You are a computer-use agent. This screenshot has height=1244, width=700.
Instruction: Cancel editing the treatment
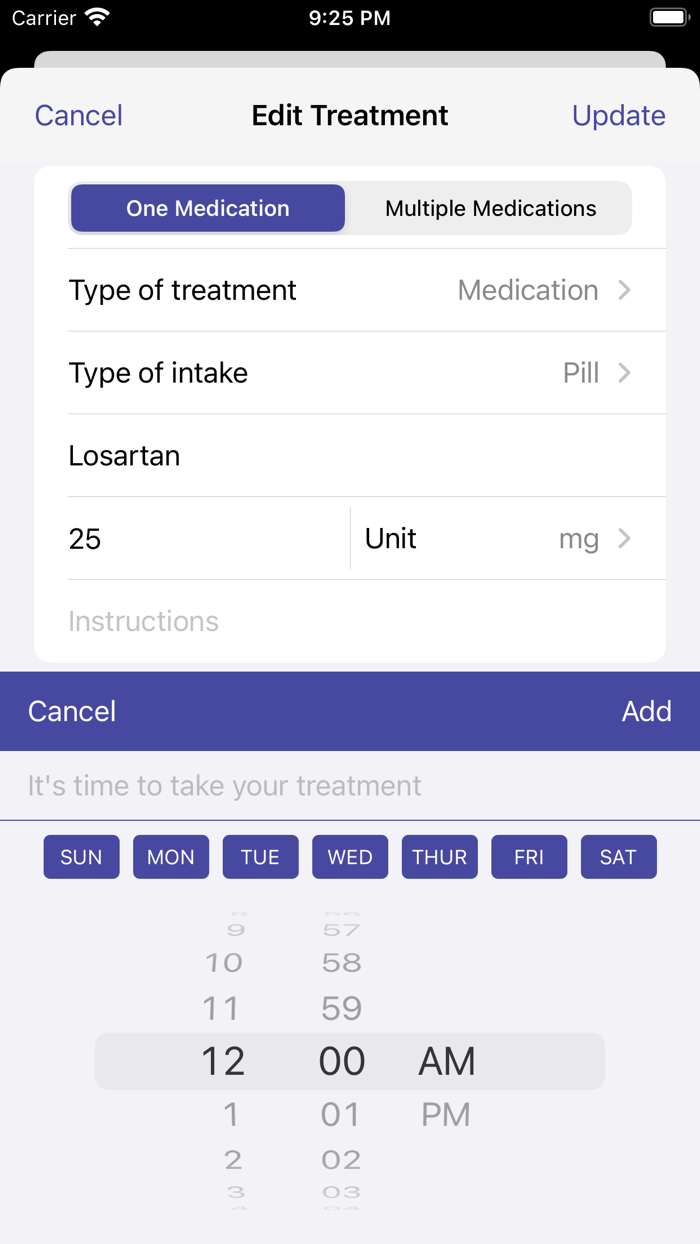coord(78,115)
